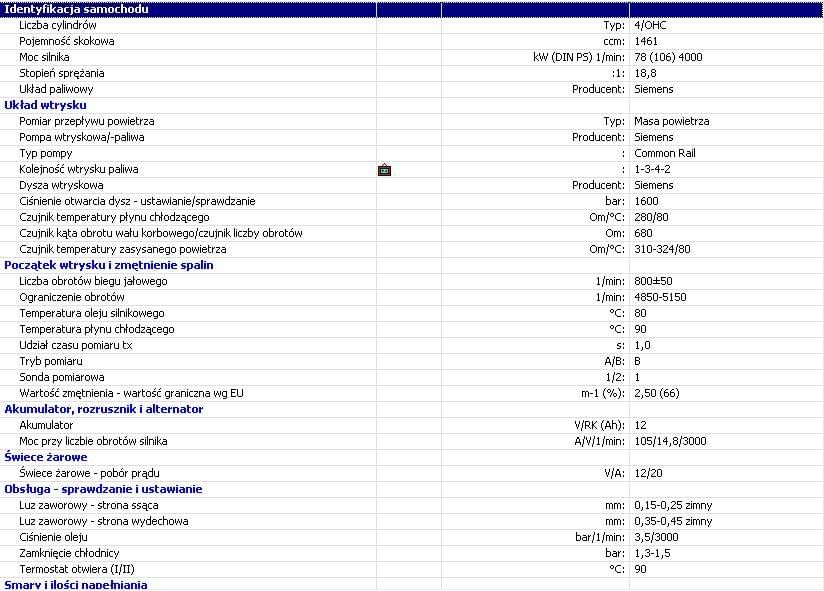Select Ciśnienie otwarcia dysz row
This screenshot has height=591, width=824.
click(412, 201)
